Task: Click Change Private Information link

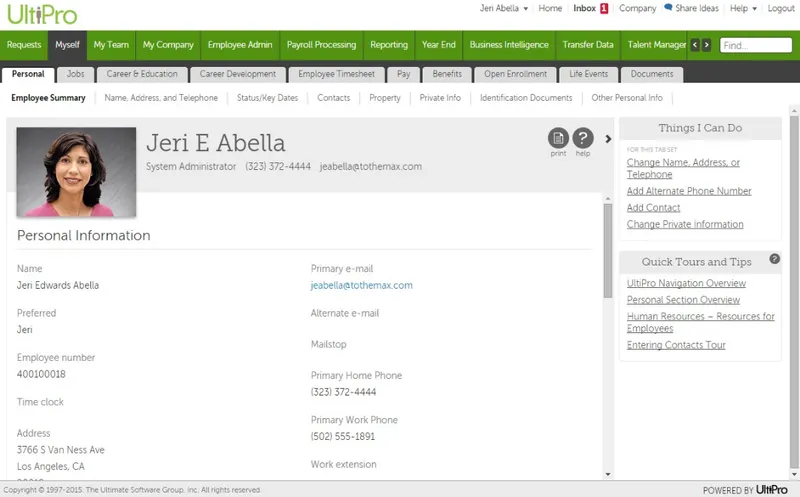Action: [x=685, y=224]
